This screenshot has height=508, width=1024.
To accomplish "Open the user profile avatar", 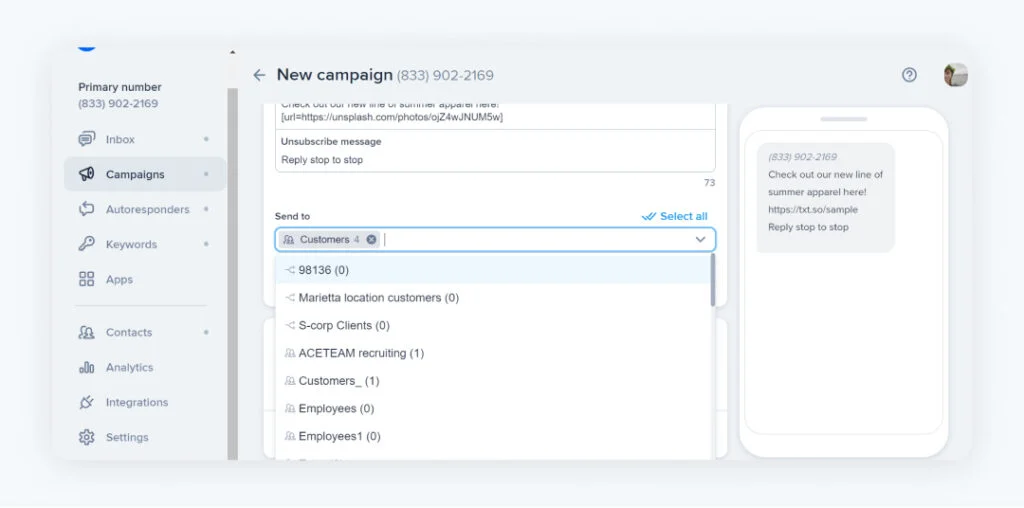I will (x=955, y=75).
